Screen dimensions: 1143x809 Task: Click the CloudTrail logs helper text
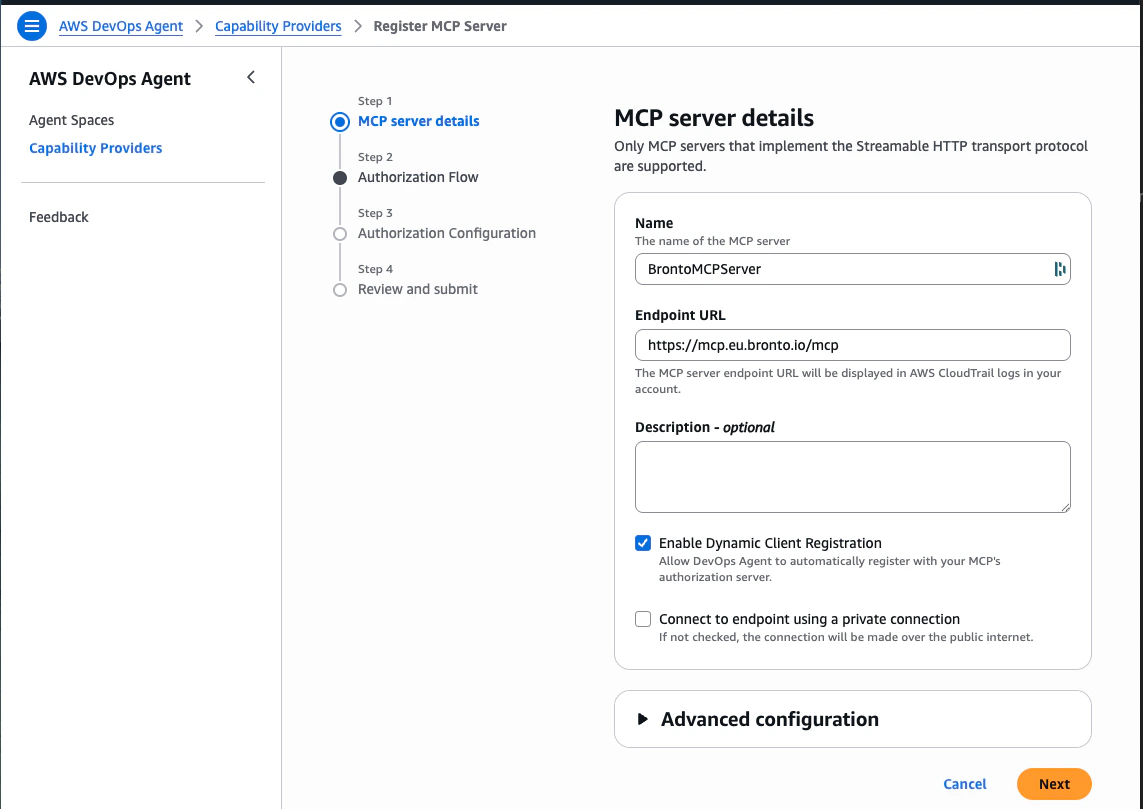(x=848, y=380)
